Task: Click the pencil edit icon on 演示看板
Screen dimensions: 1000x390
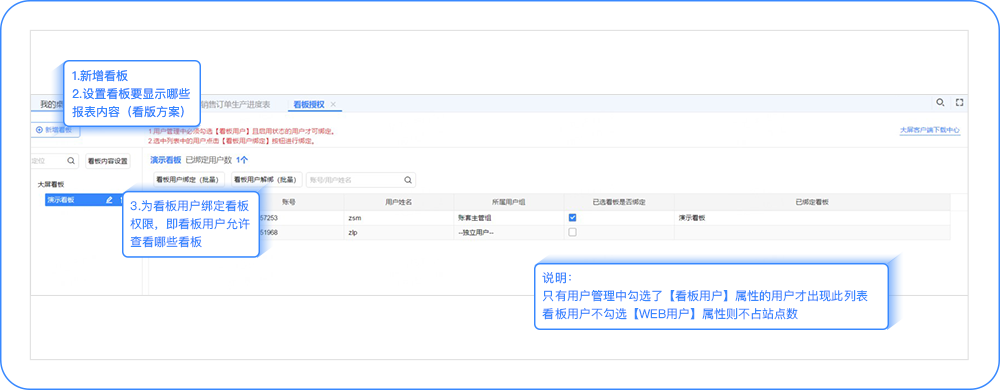Action: (x=109, y=200)
